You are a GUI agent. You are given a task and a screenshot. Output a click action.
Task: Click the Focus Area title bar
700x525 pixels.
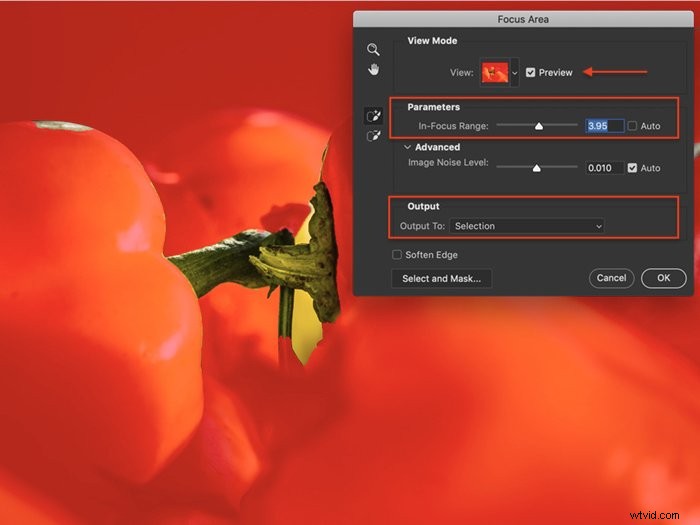click(x=523, y=19)
